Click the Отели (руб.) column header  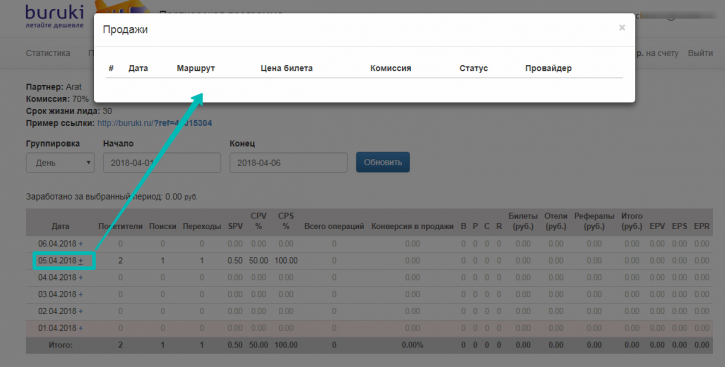(556, 221)
